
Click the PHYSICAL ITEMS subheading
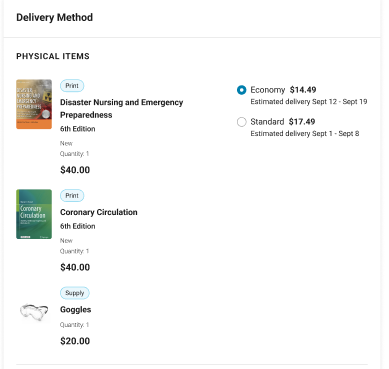pyautogui.click(x=53, y=56)
